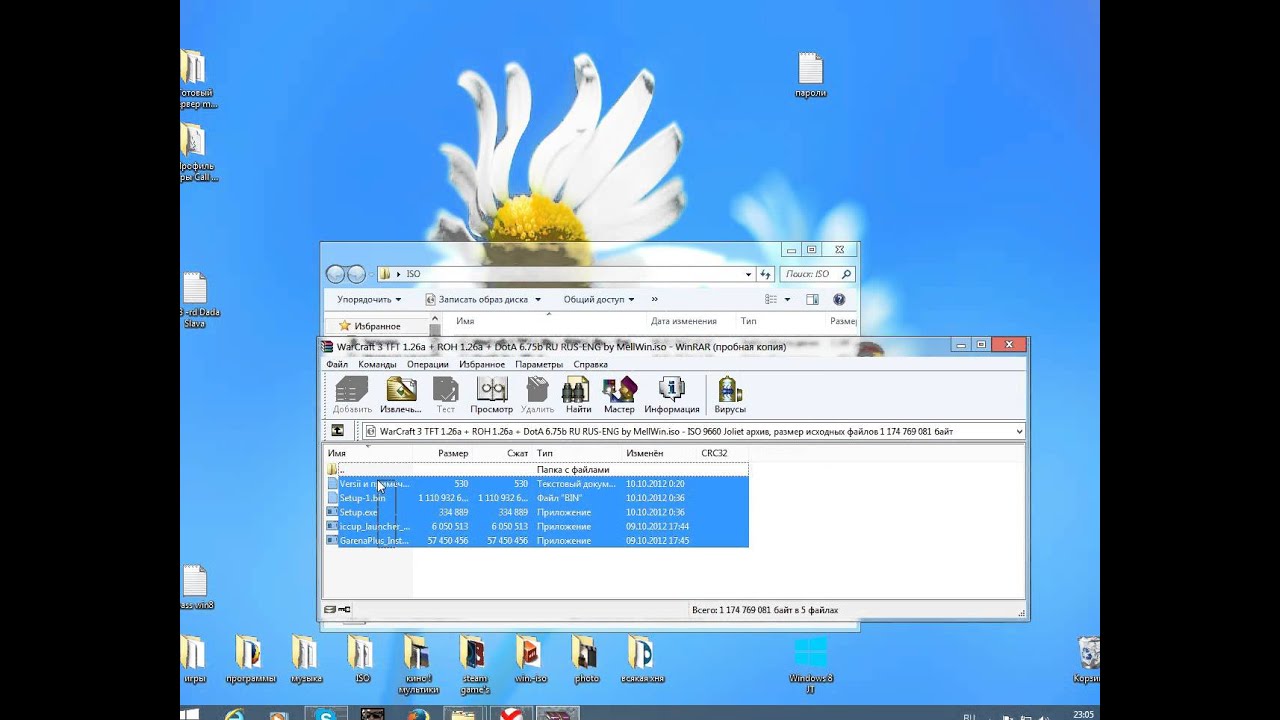Viewport: 1280px width, 720px height.
Task: Click the Skype icon in taskbar
Action: pos(326,714)
